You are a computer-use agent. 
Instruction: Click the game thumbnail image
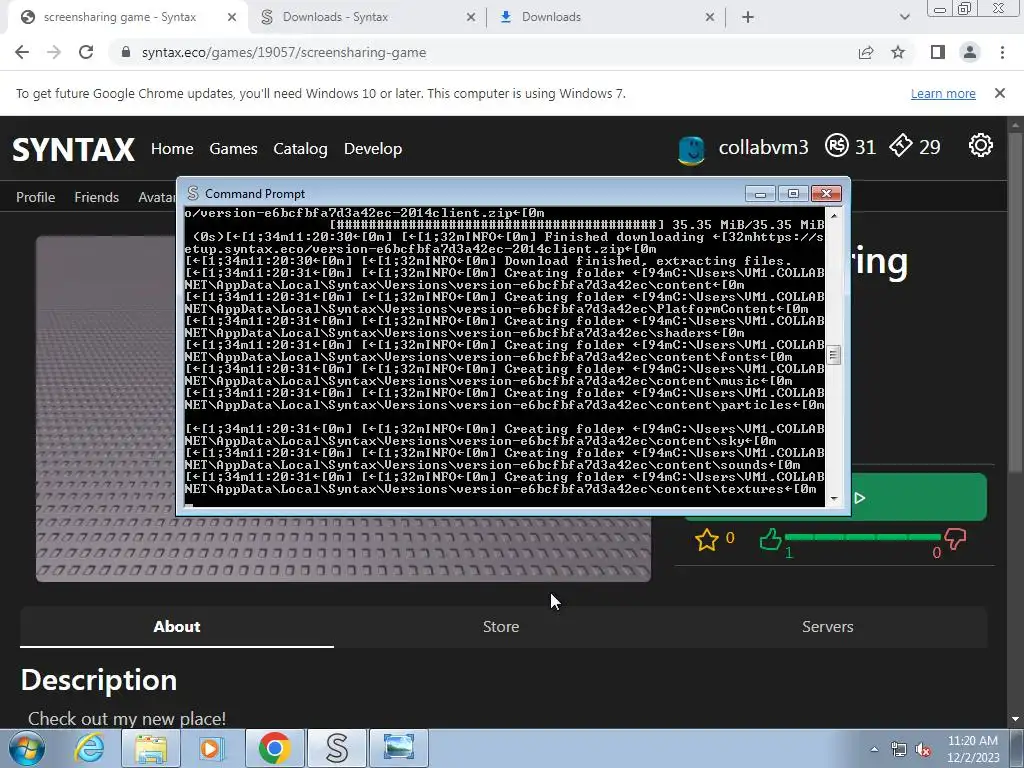click(344, 547)
